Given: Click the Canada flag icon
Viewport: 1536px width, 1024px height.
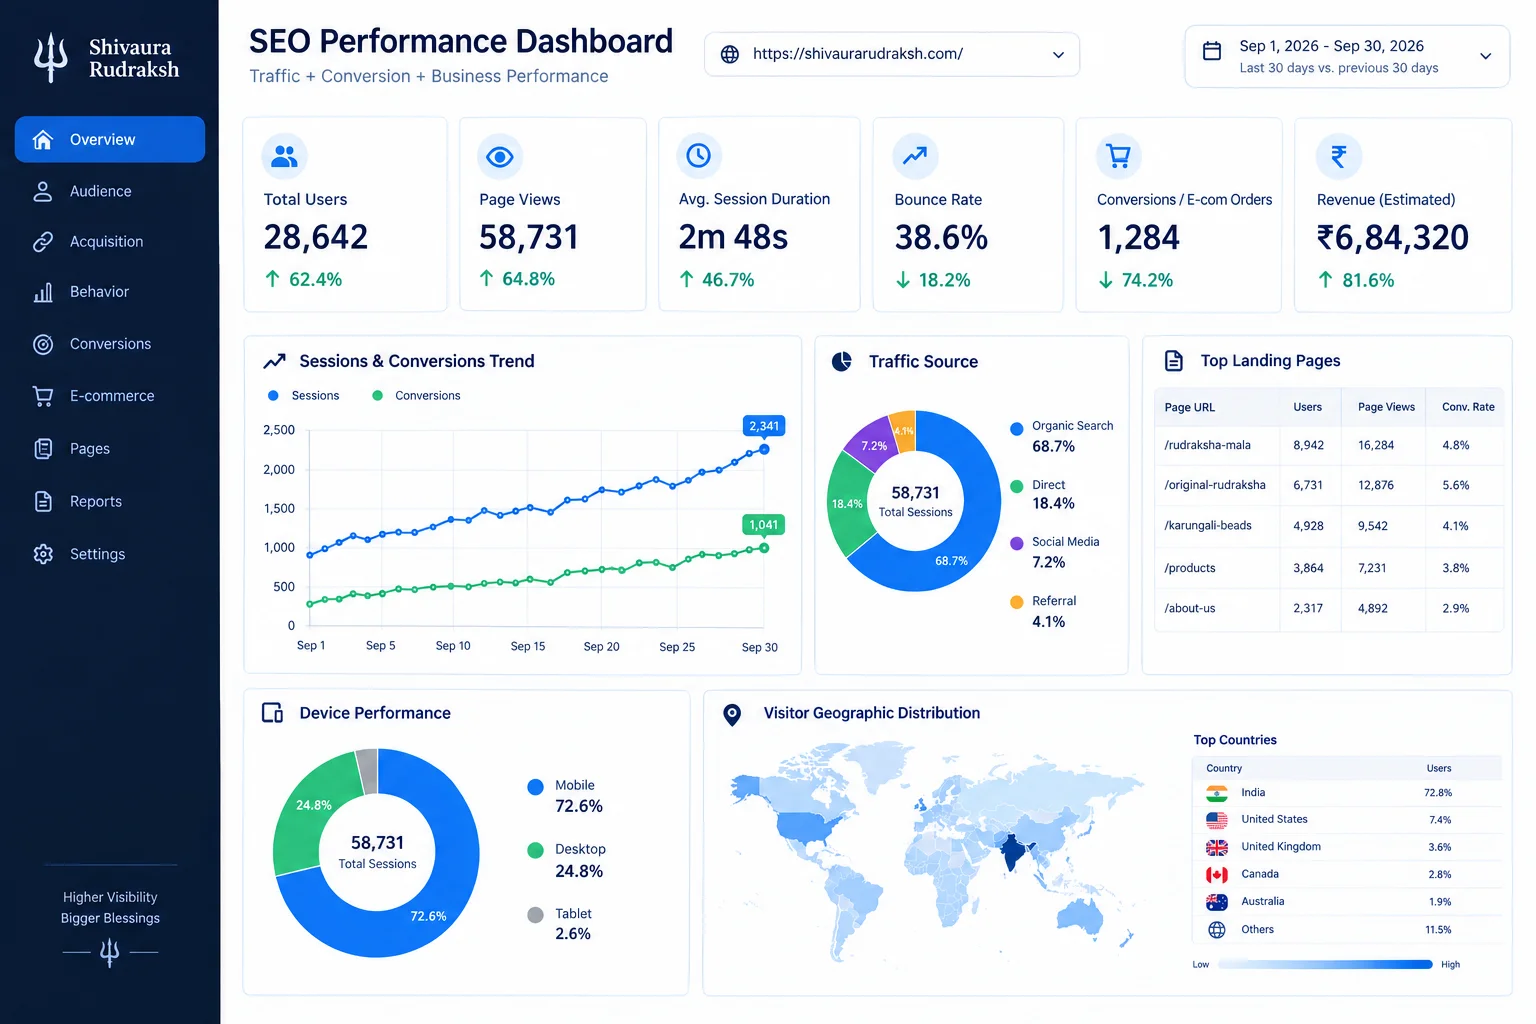Looking at the screenshot, I should tap(1217, 875).
